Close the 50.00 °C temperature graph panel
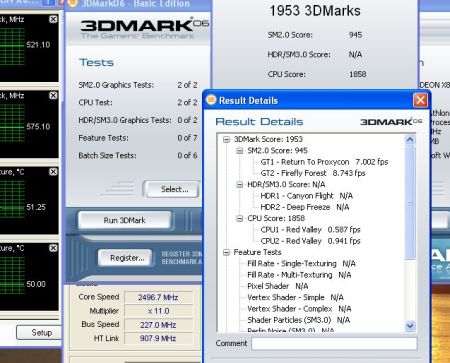This screenshot has height=363, width=450. coord(53,248)
